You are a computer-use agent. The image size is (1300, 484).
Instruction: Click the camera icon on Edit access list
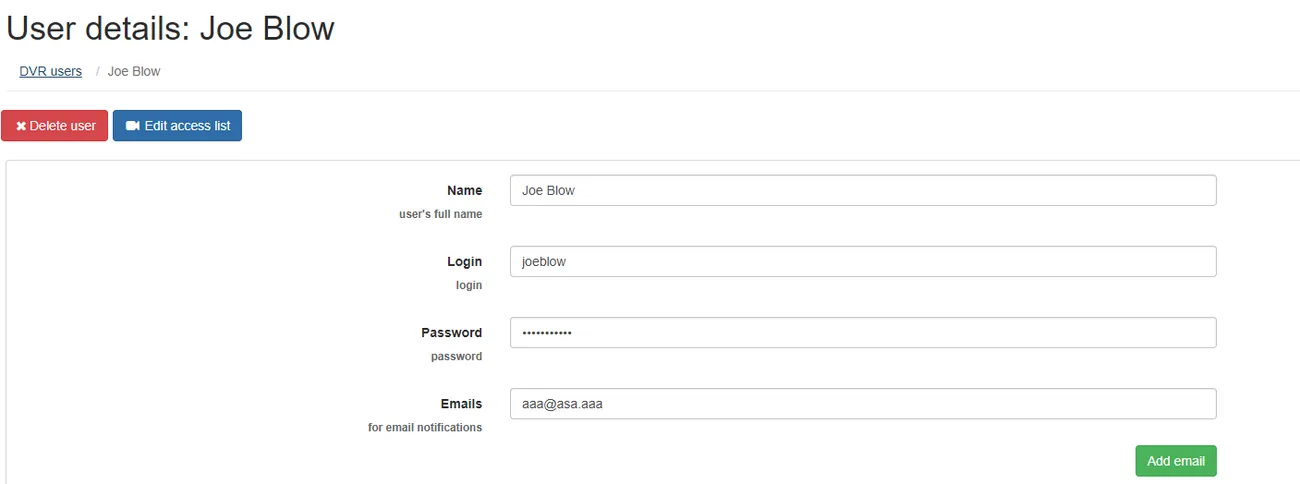pos(132,126)
